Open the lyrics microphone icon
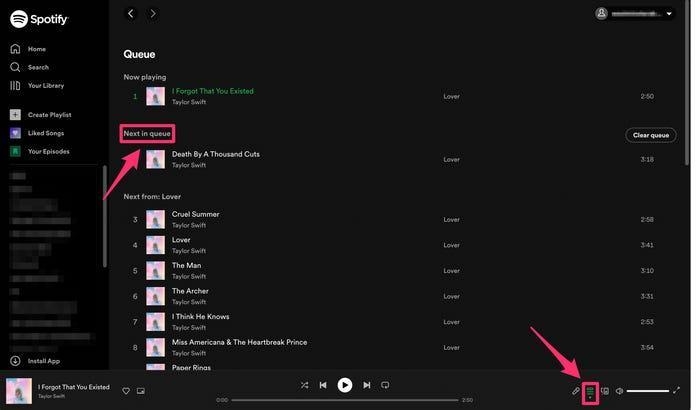The height and width of the screenshot is (410, 700). pyautogui.click(x=576, y=391)
